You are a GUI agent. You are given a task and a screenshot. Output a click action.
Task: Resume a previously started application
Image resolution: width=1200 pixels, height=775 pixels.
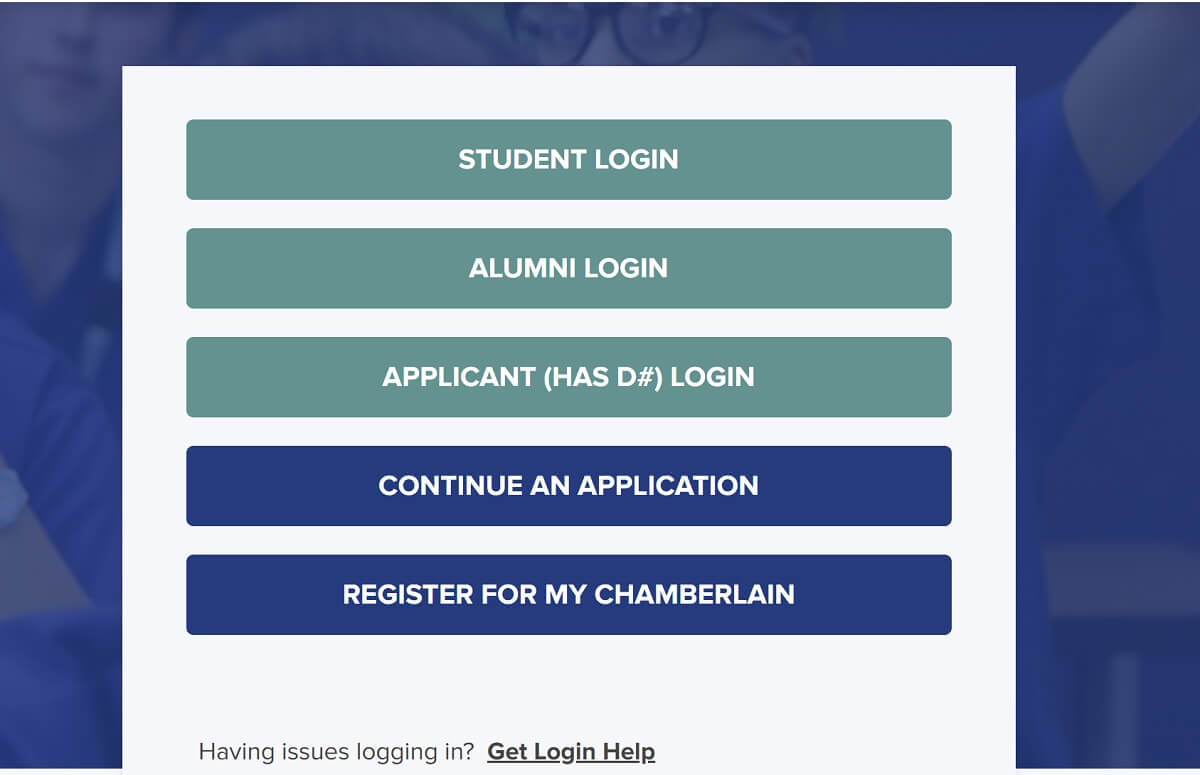coord(568,486)
